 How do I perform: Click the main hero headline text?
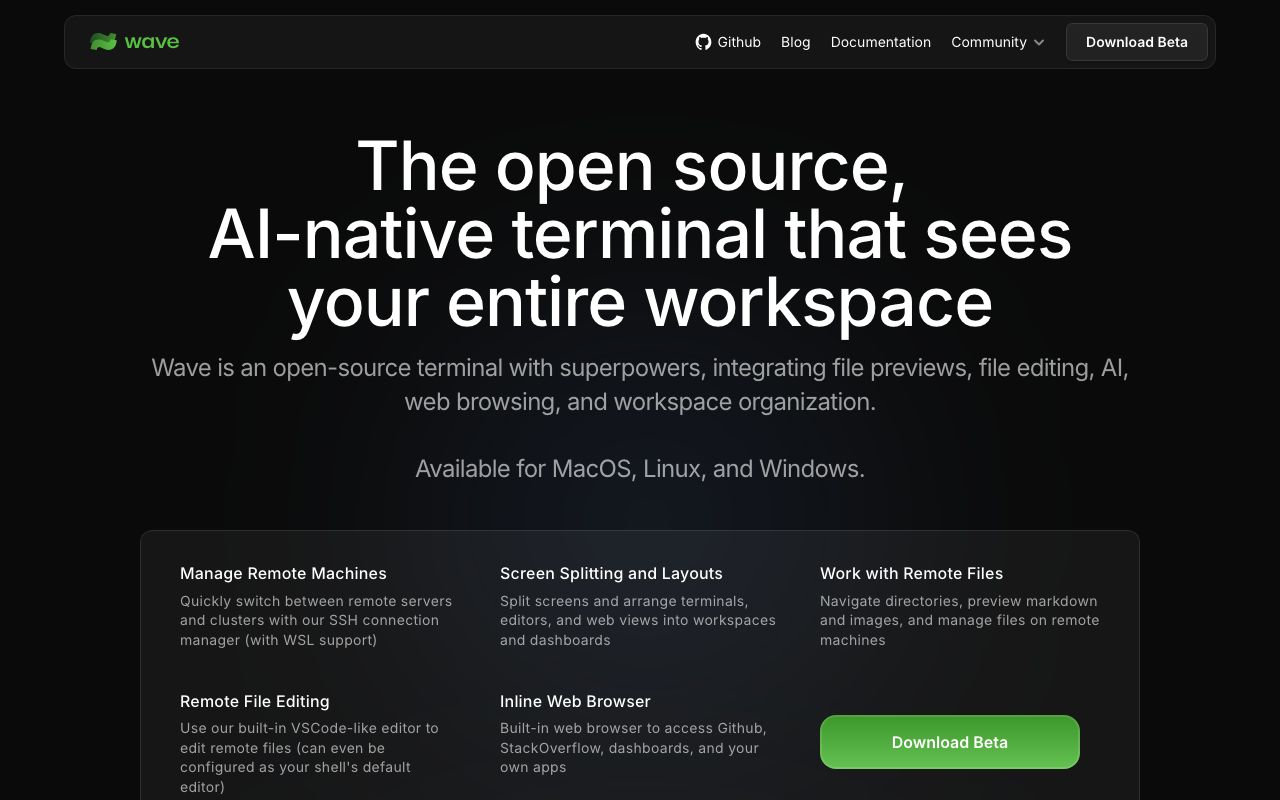tap(640, 233)
